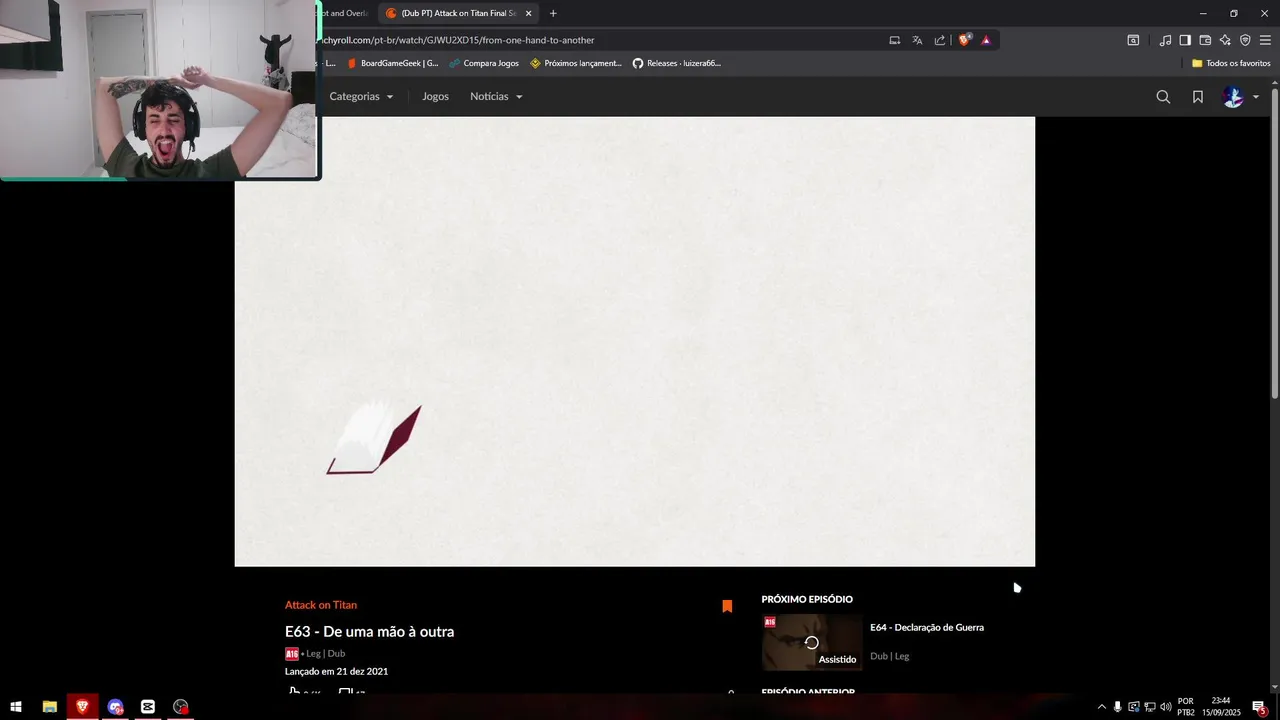
Task: Open the tab search toolbar icon
Action: [1133, 40]
